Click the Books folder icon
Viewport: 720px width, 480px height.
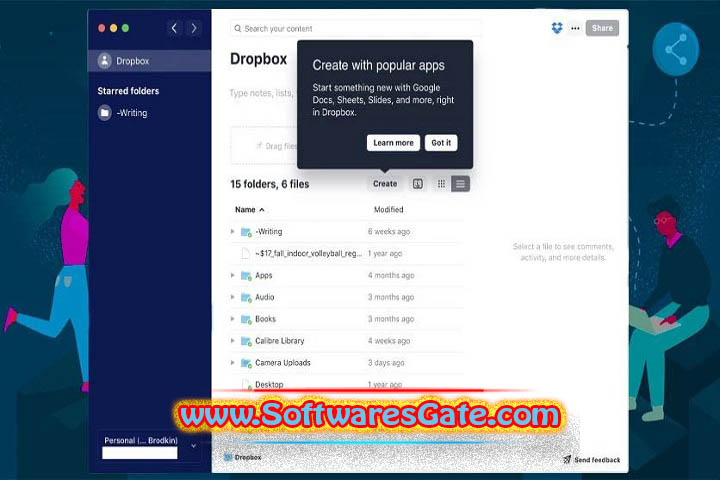coord(246,319)
